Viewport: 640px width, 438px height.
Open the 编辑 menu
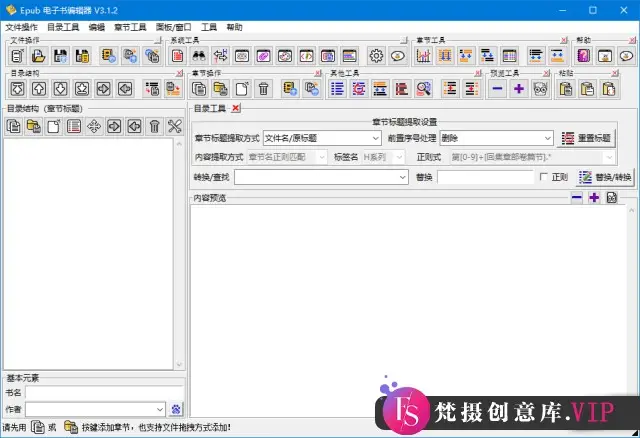[97, 27]
